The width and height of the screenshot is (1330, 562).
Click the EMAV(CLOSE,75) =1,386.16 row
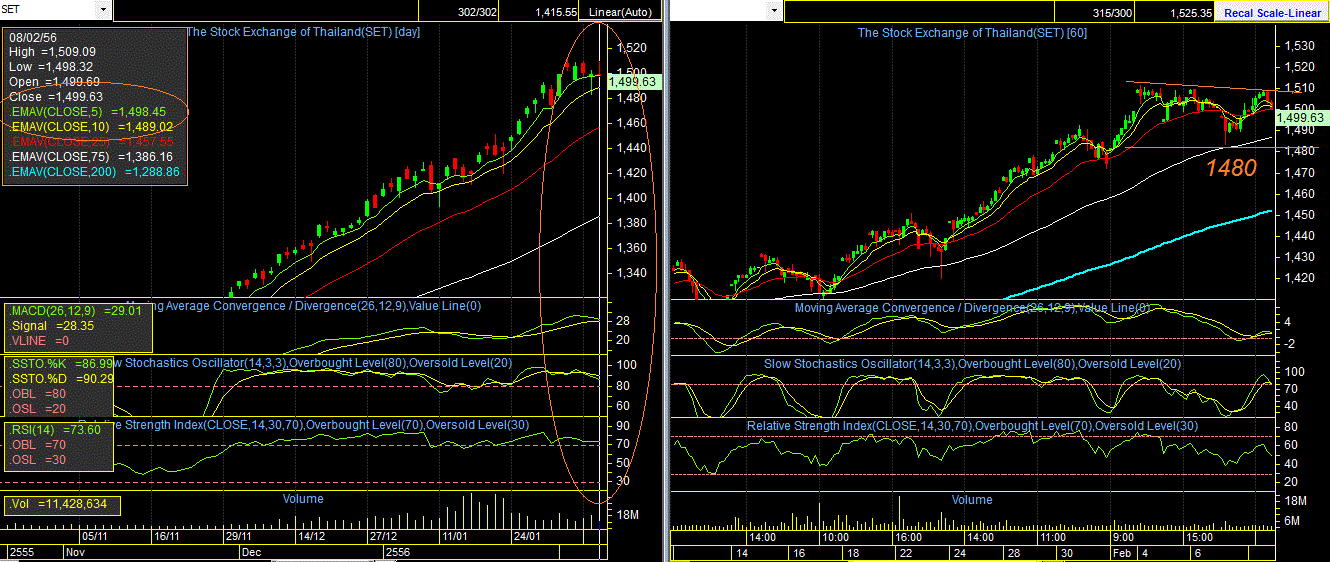pos(91,157)
